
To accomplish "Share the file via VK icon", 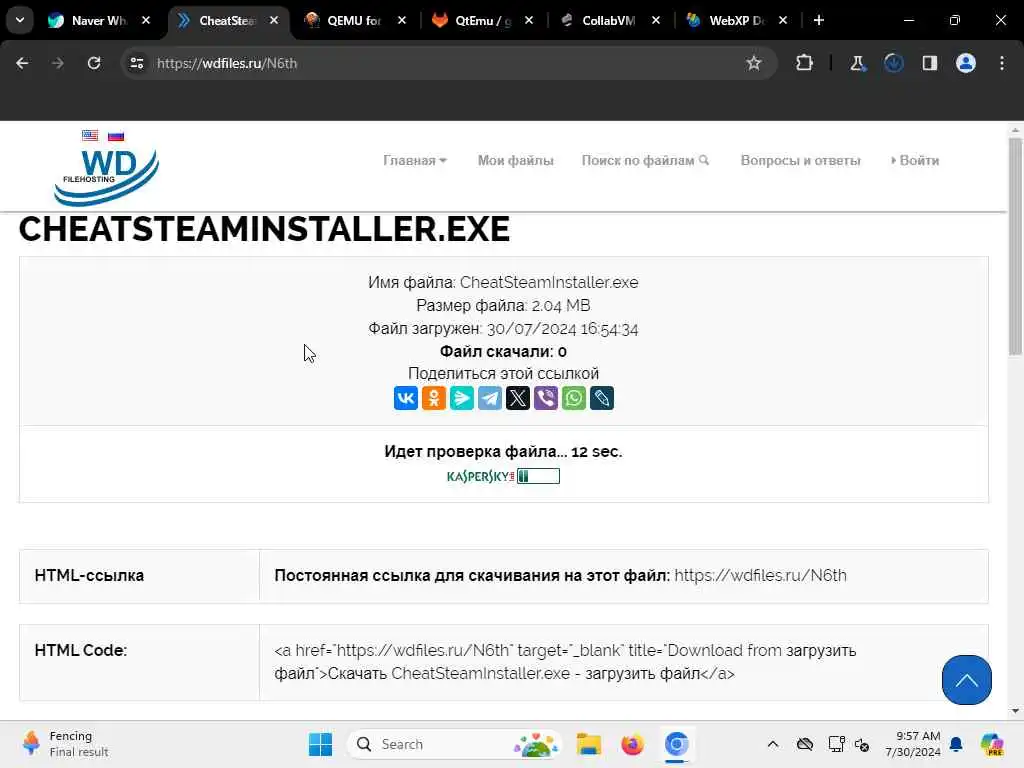I will [406, 398].
